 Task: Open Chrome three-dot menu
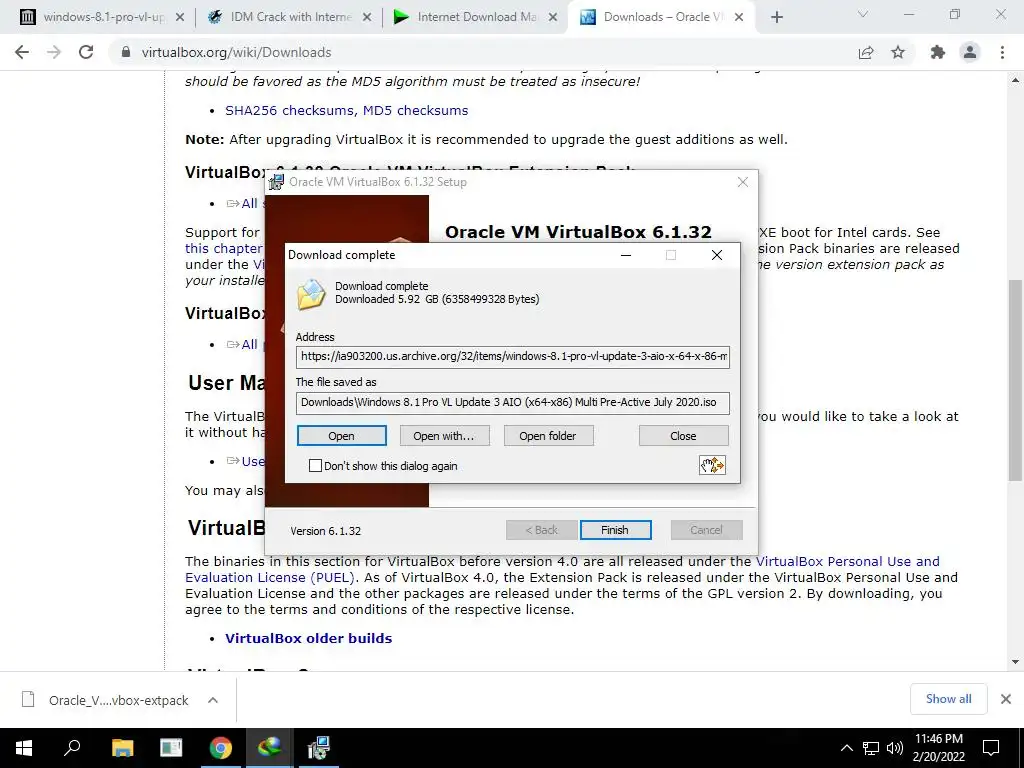click(1002, 52)
